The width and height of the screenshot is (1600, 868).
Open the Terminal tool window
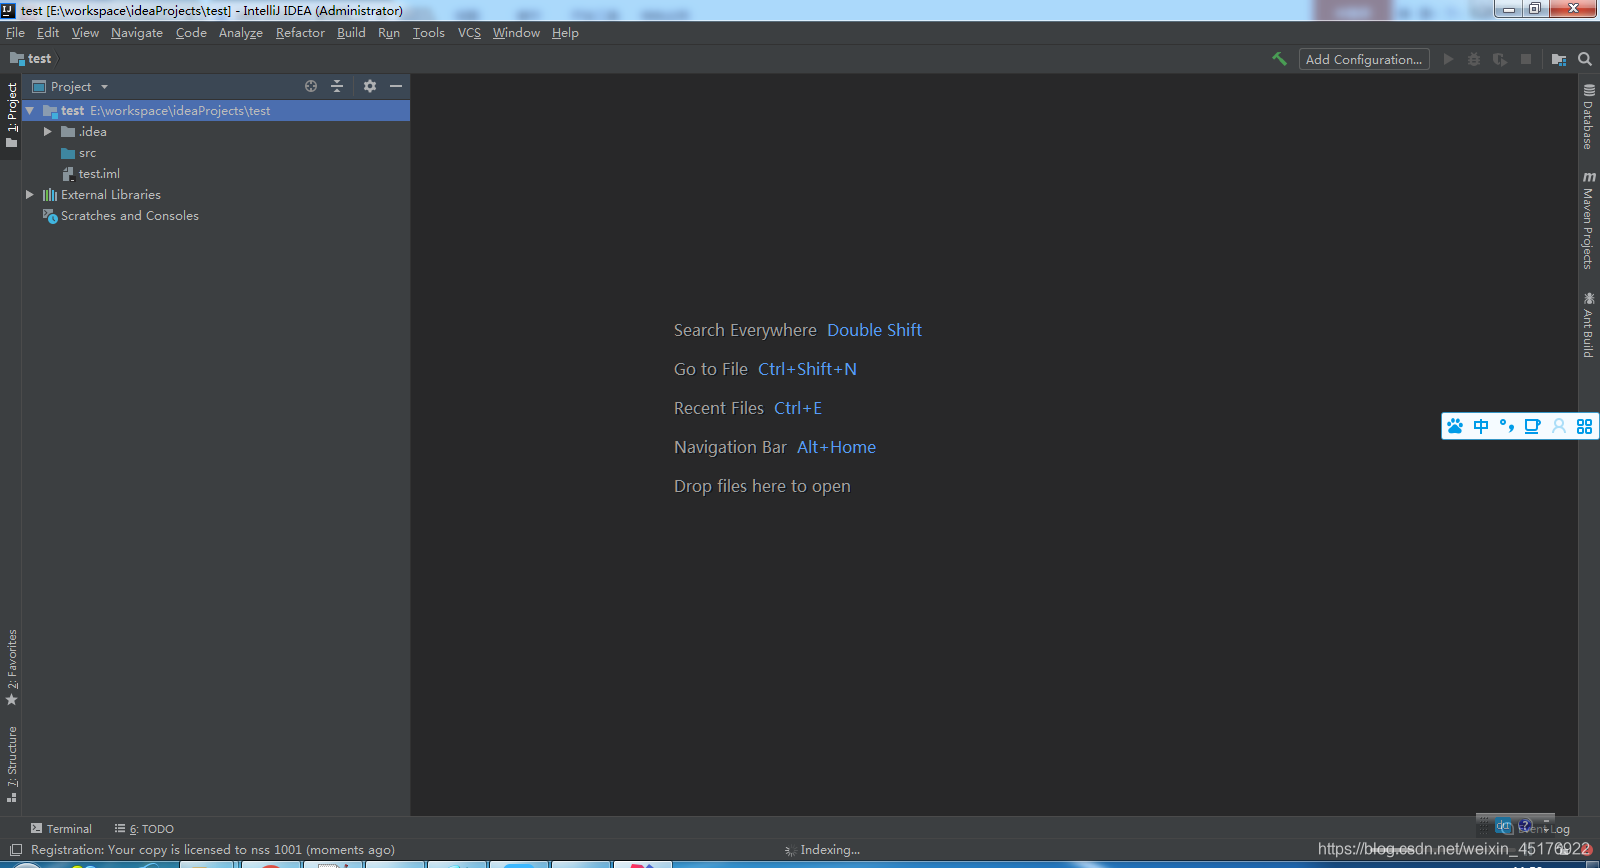click(61, 828)
